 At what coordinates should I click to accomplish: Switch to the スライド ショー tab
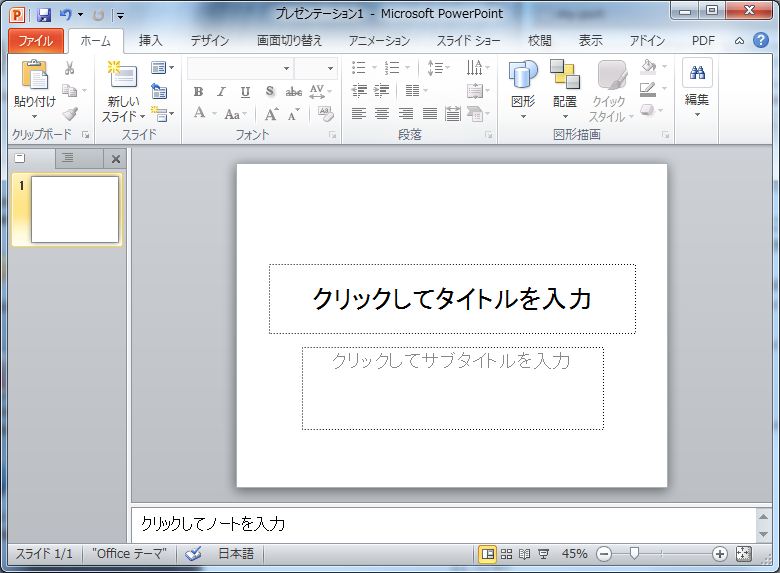[x=468, y=40]
